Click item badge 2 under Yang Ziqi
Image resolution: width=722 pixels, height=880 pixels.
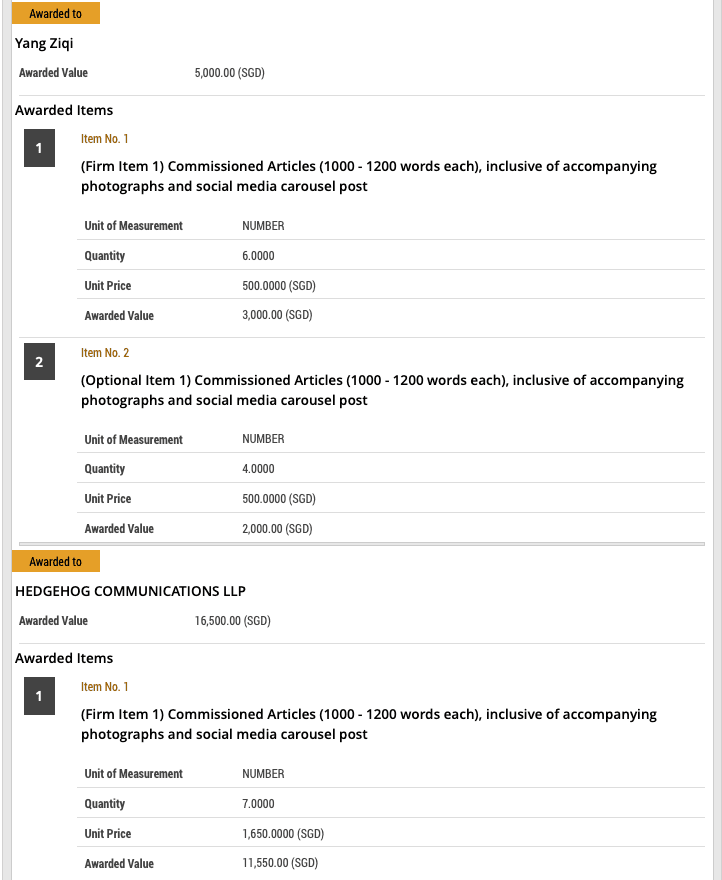click(39, 363)
